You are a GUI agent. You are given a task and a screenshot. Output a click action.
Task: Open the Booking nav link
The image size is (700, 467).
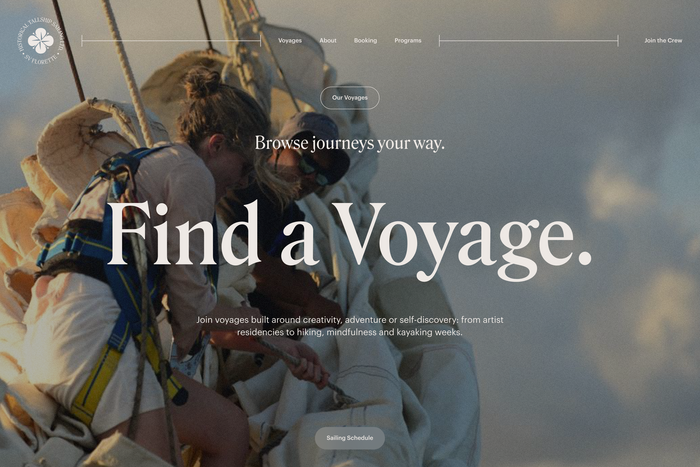click(365, 41)
